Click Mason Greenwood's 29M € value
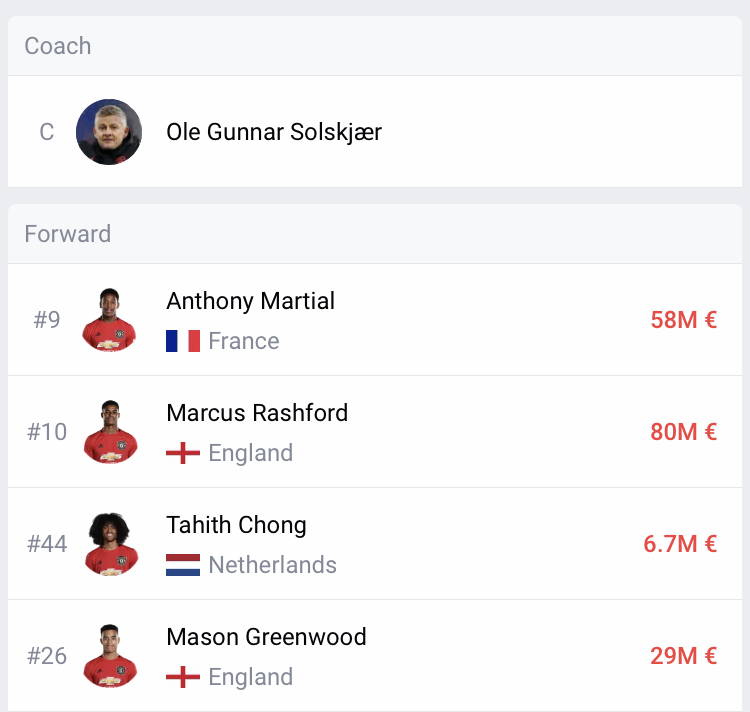 point(683,656)
